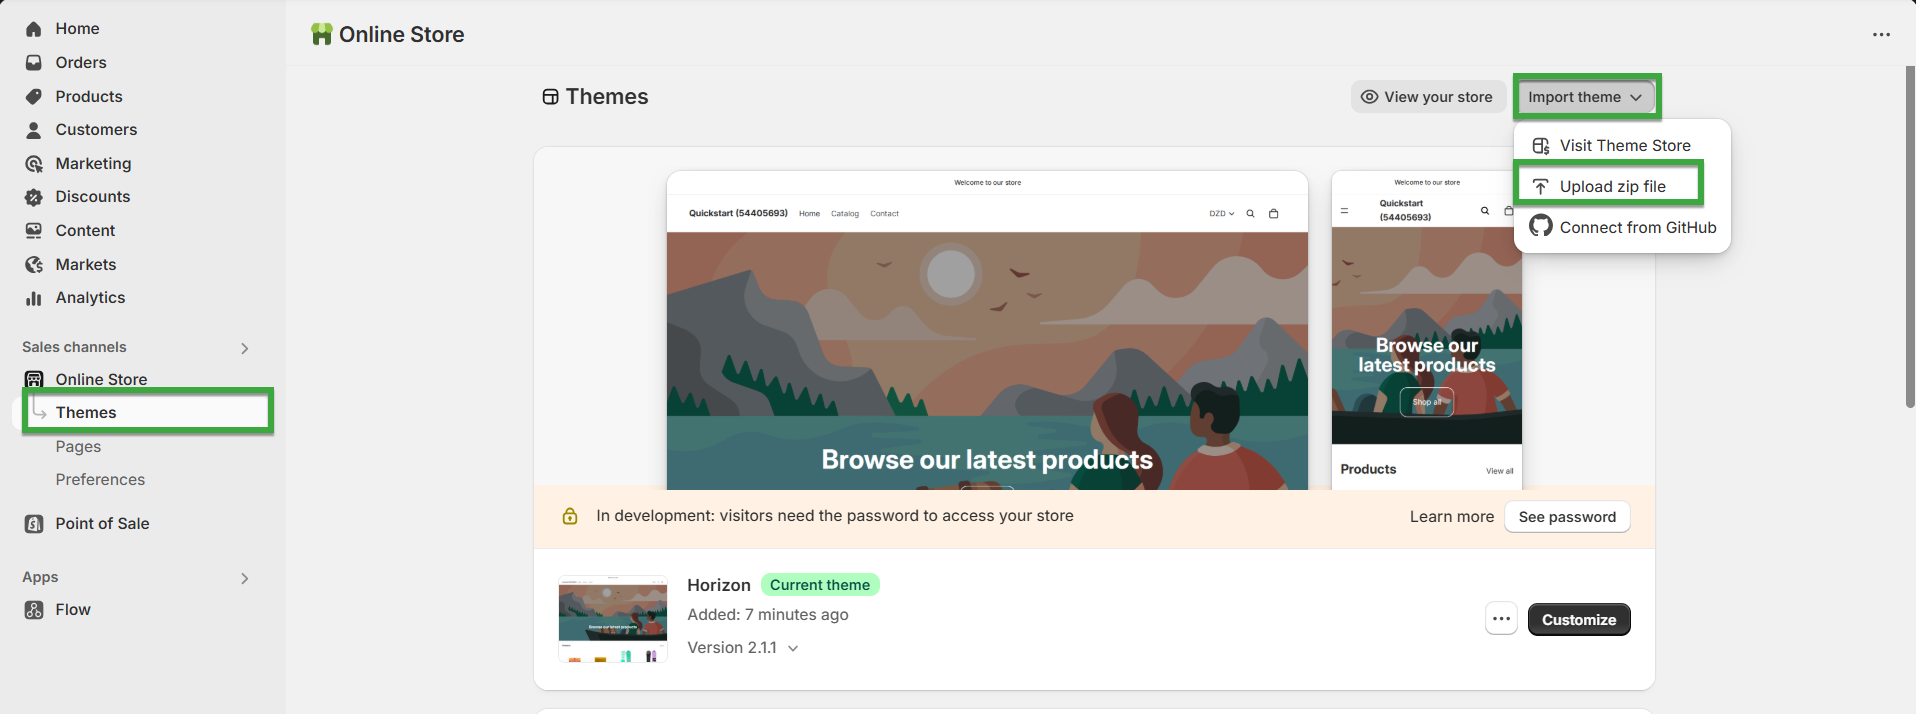Click the Discounts badge icon
Viewport: 1916px width, 714px height.
click(x=34, y=197)
